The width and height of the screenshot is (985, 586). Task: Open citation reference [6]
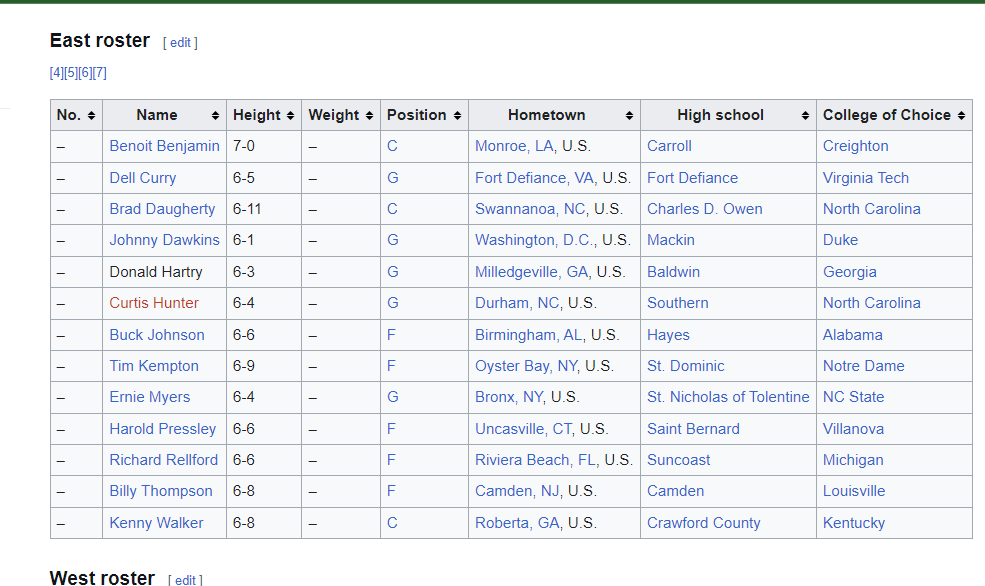pos(85,73)
